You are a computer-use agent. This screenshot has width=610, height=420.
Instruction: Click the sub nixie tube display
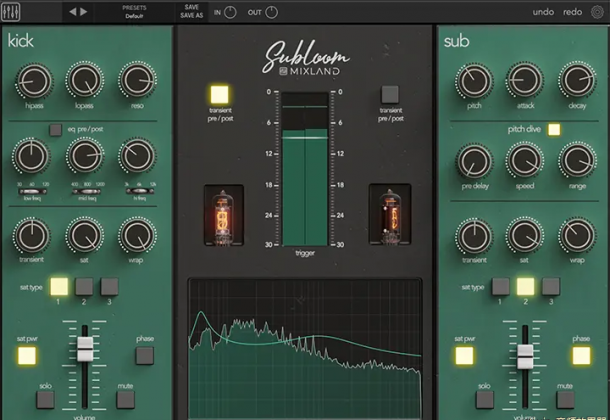390,214
